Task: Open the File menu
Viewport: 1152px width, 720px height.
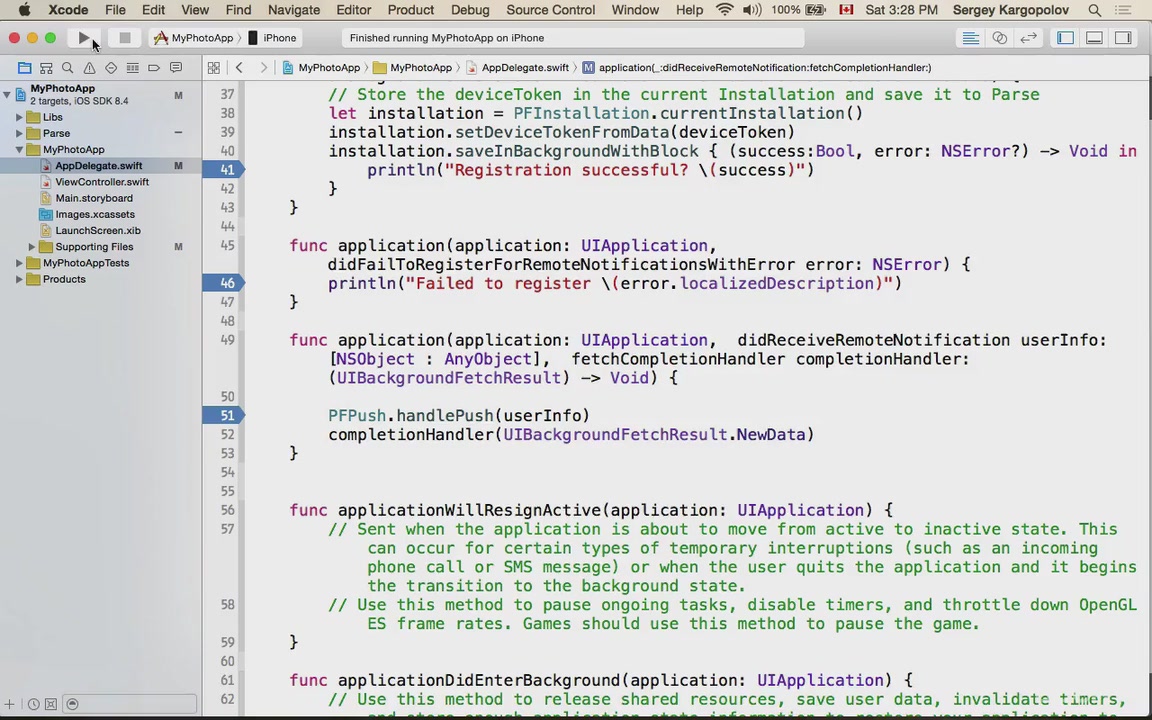Action: [x=115, y=10]
